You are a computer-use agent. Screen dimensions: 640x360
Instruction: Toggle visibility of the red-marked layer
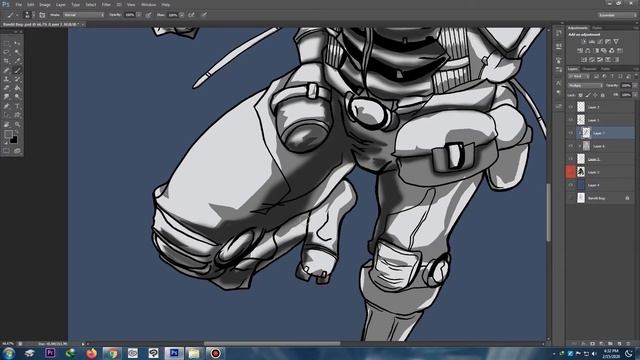click(571, 172)
